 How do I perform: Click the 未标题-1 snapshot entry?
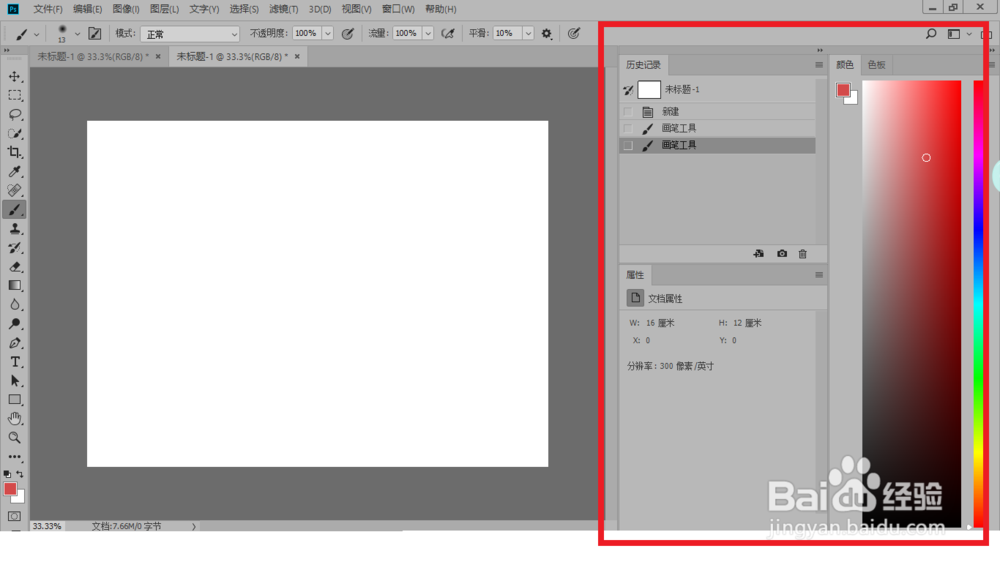[x=717, y=89]
